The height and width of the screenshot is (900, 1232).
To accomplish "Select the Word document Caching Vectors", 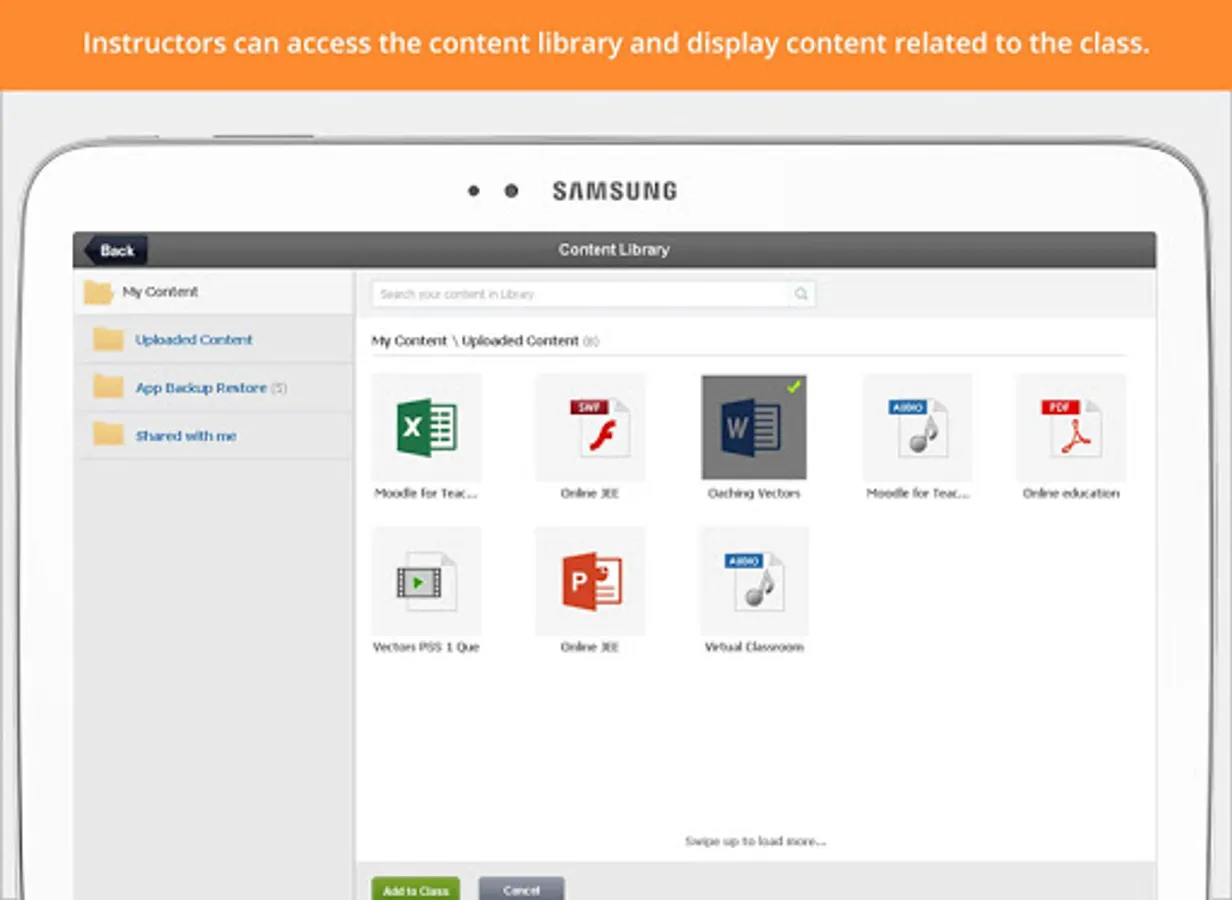I will click(754, 428).
